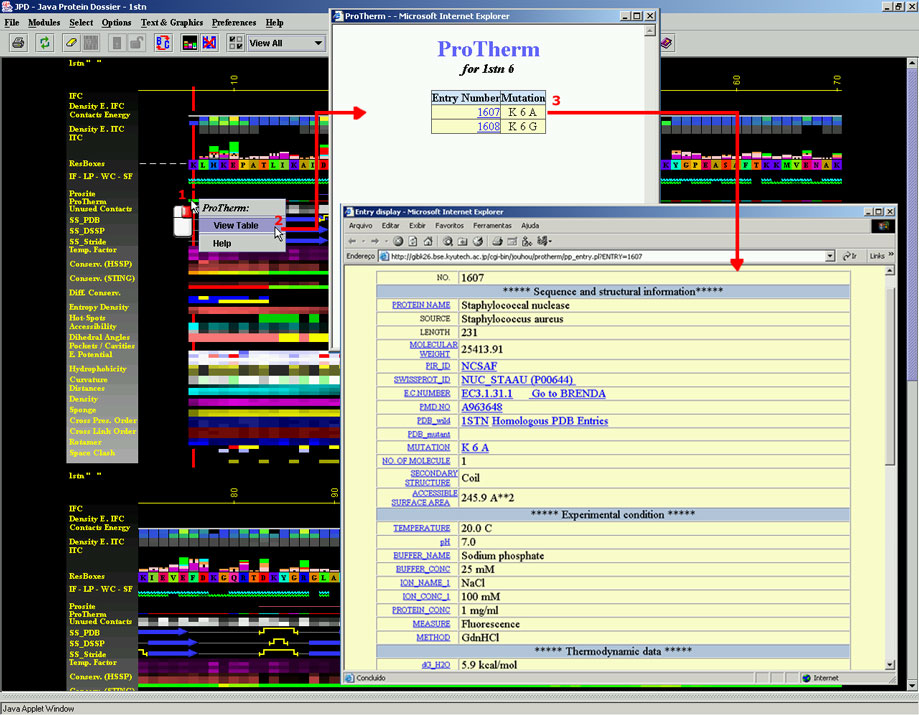Open the back-history dropdown arrow
This screenshot has height=715, width=919.
(x=363, y=241)
